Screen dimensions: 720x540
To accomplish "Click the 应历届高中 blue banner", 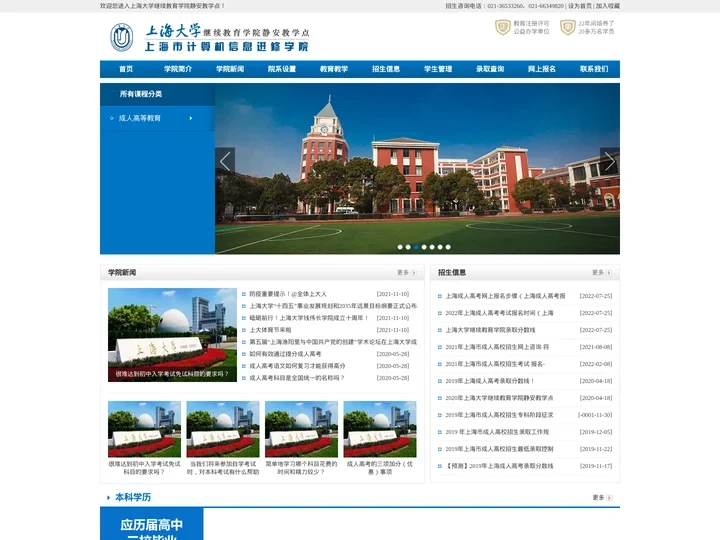I will (x=152, y=524).
